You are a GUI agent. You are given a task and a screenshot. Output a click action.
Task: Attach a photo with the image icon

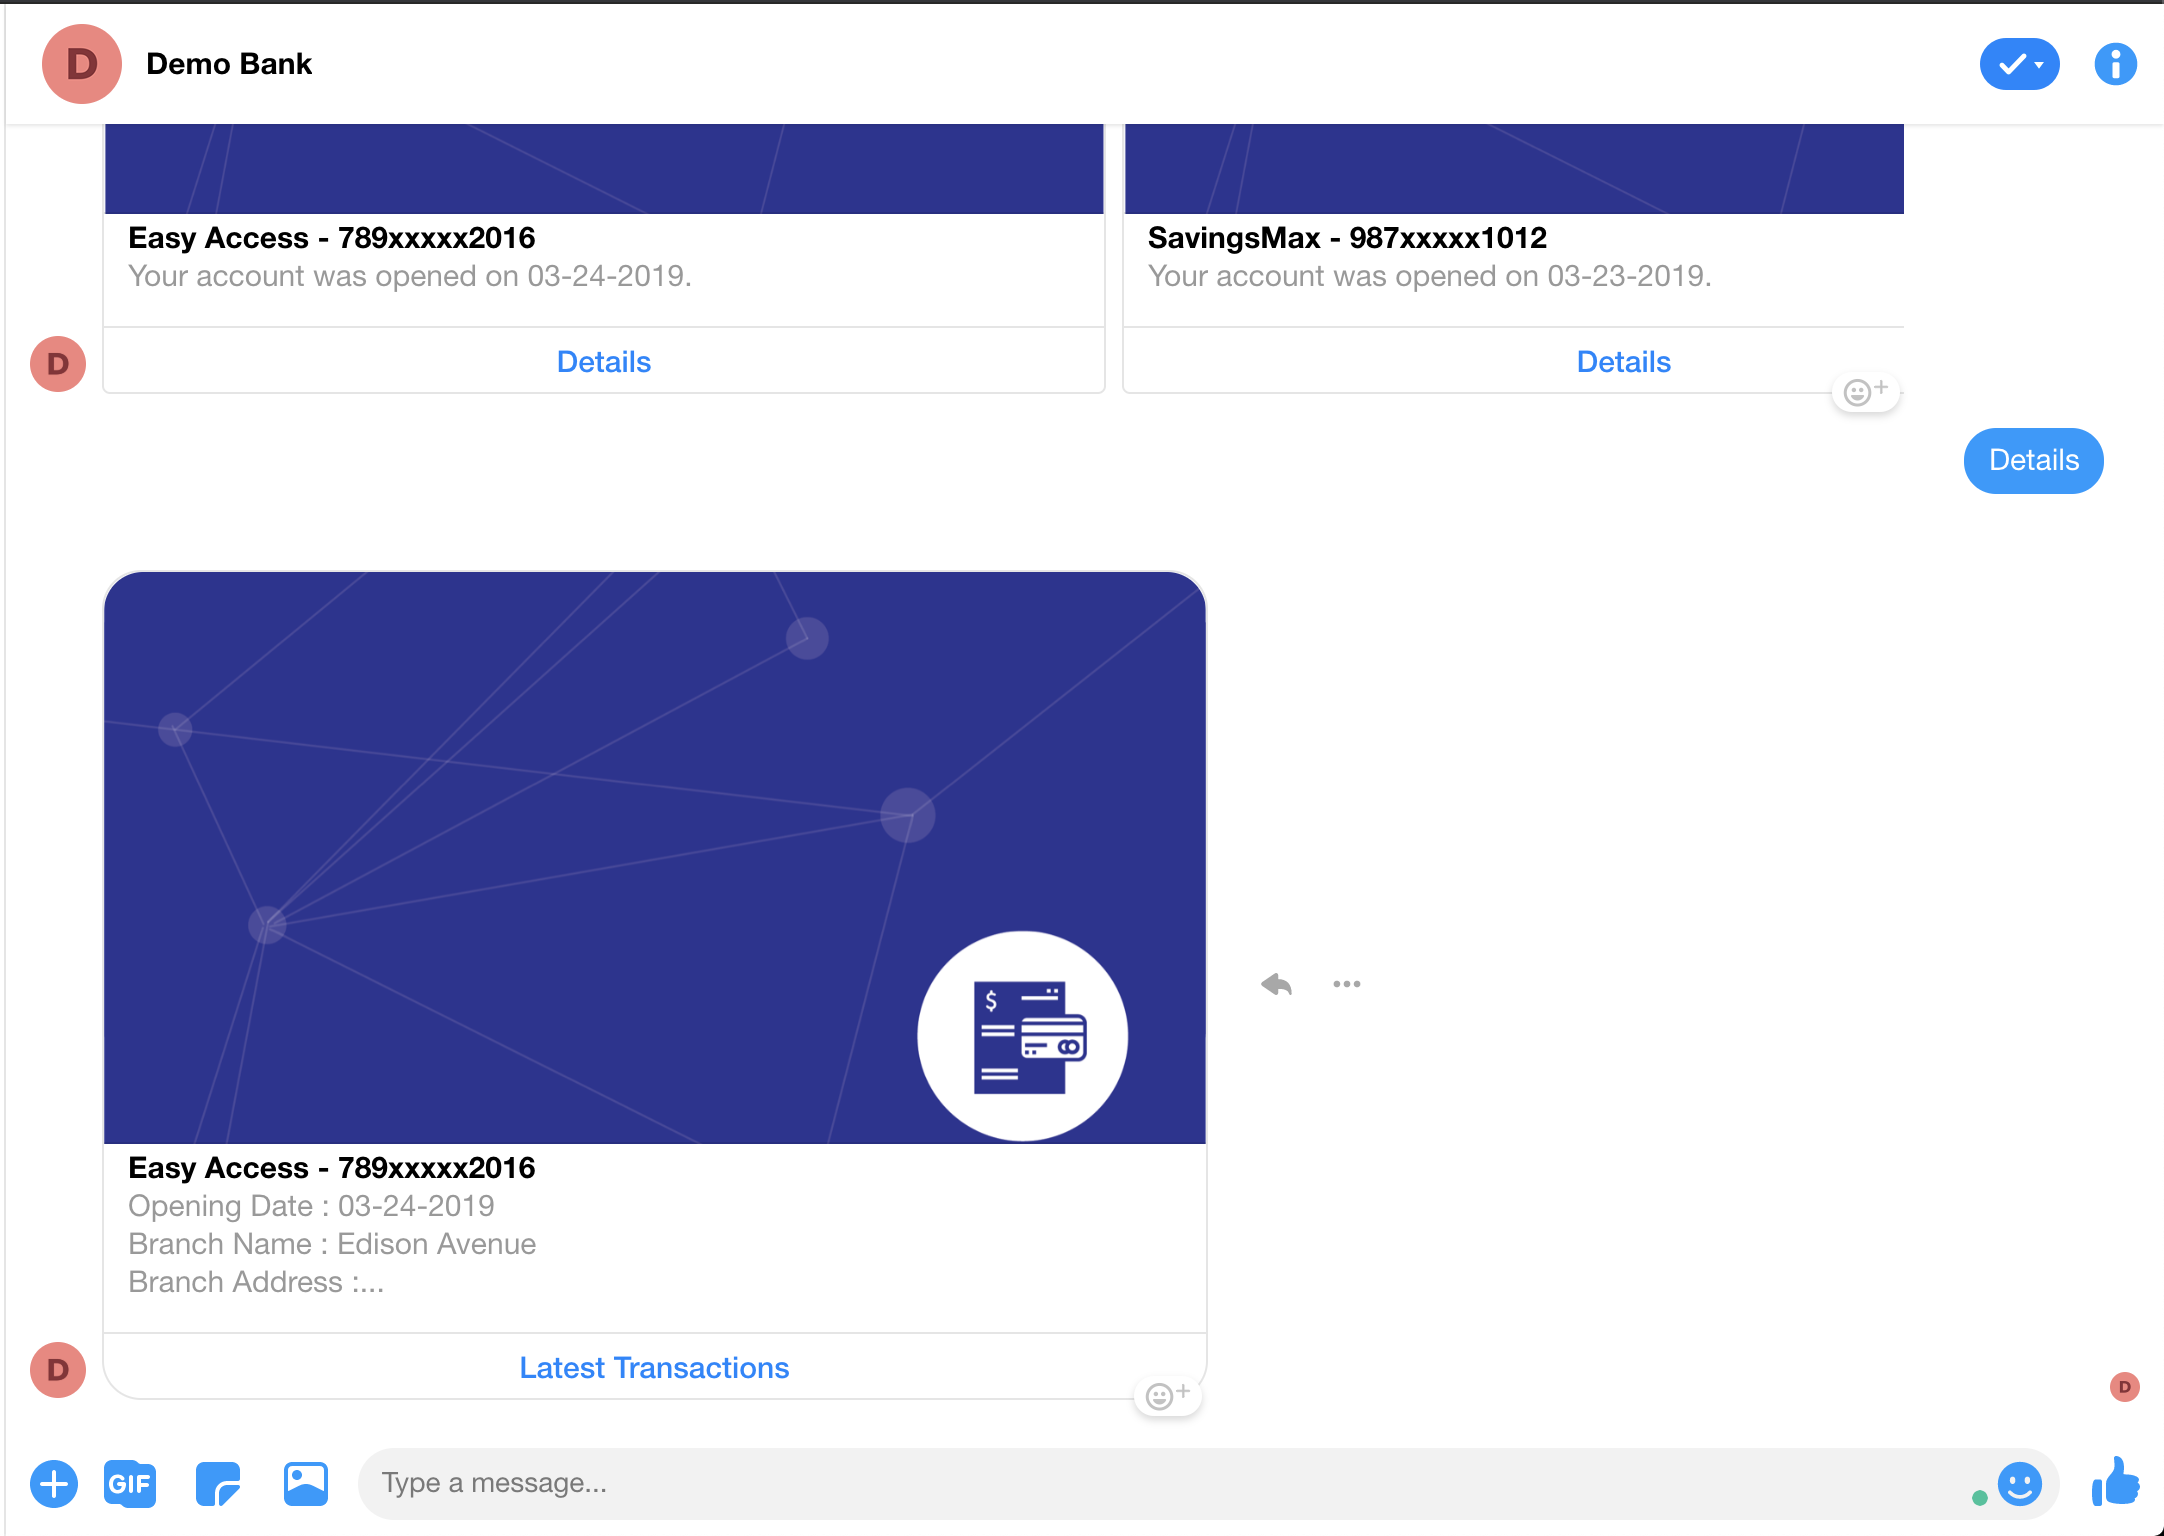[306, 1484]
